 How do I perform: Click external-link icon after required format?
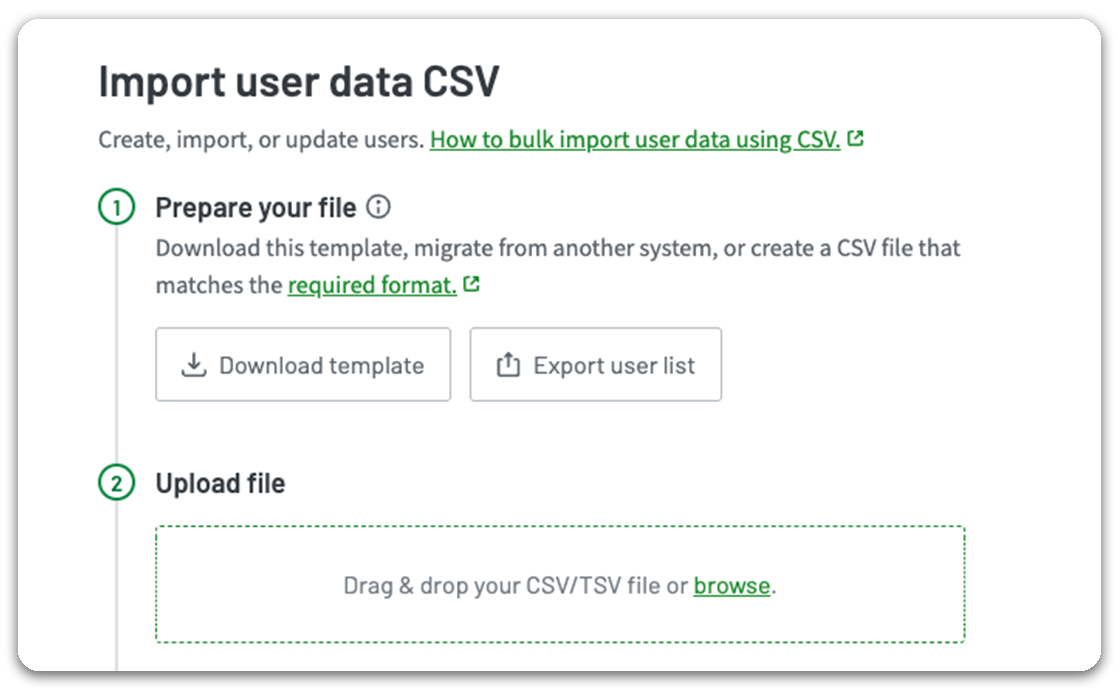(471, 285)
